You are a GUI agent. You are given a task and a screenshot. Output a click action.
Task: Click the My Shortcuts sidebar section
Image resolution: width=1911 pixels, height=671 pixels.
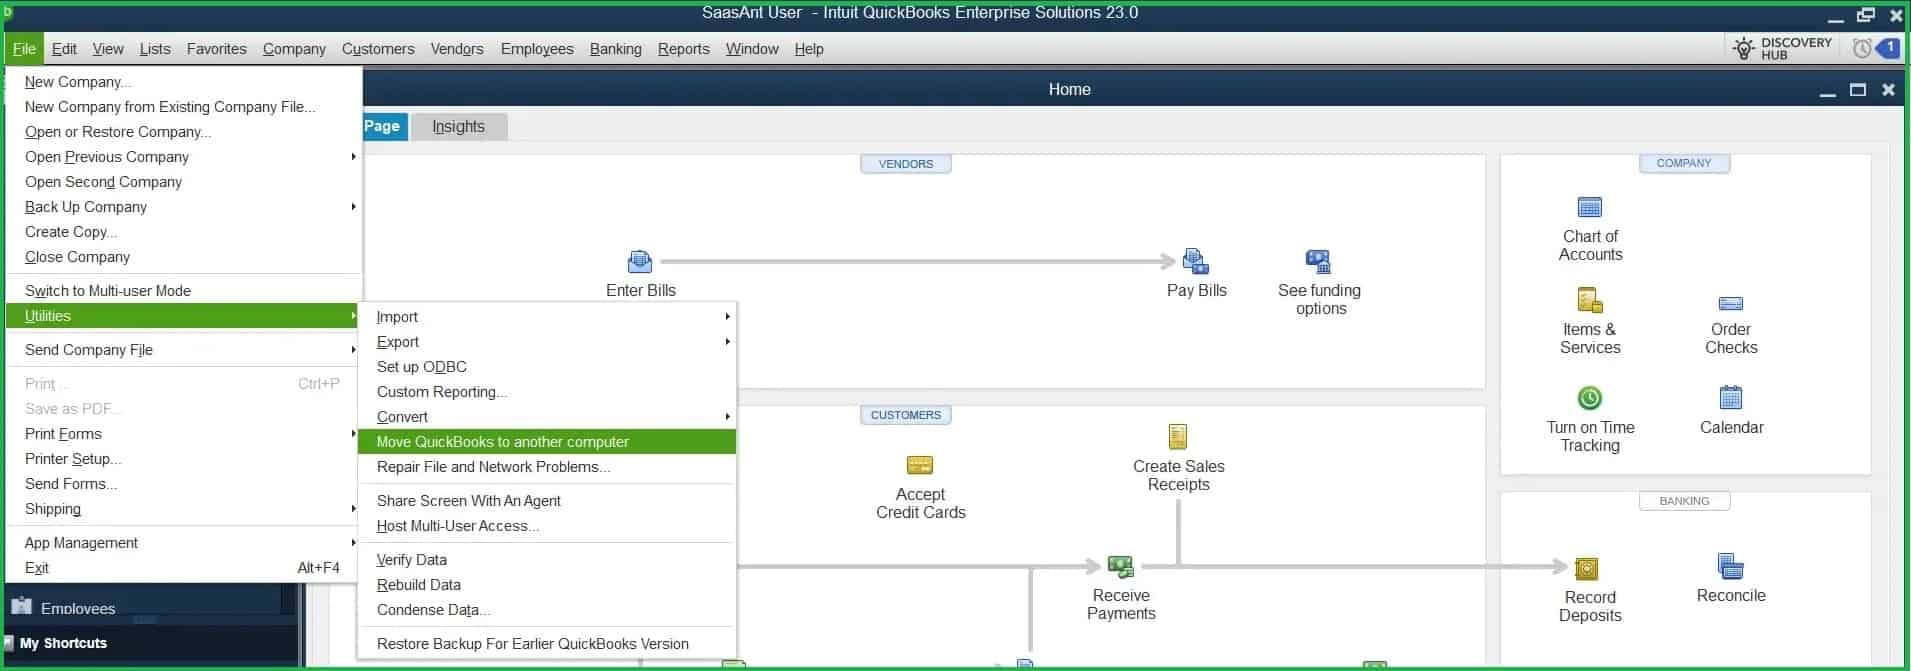(63, 643)
